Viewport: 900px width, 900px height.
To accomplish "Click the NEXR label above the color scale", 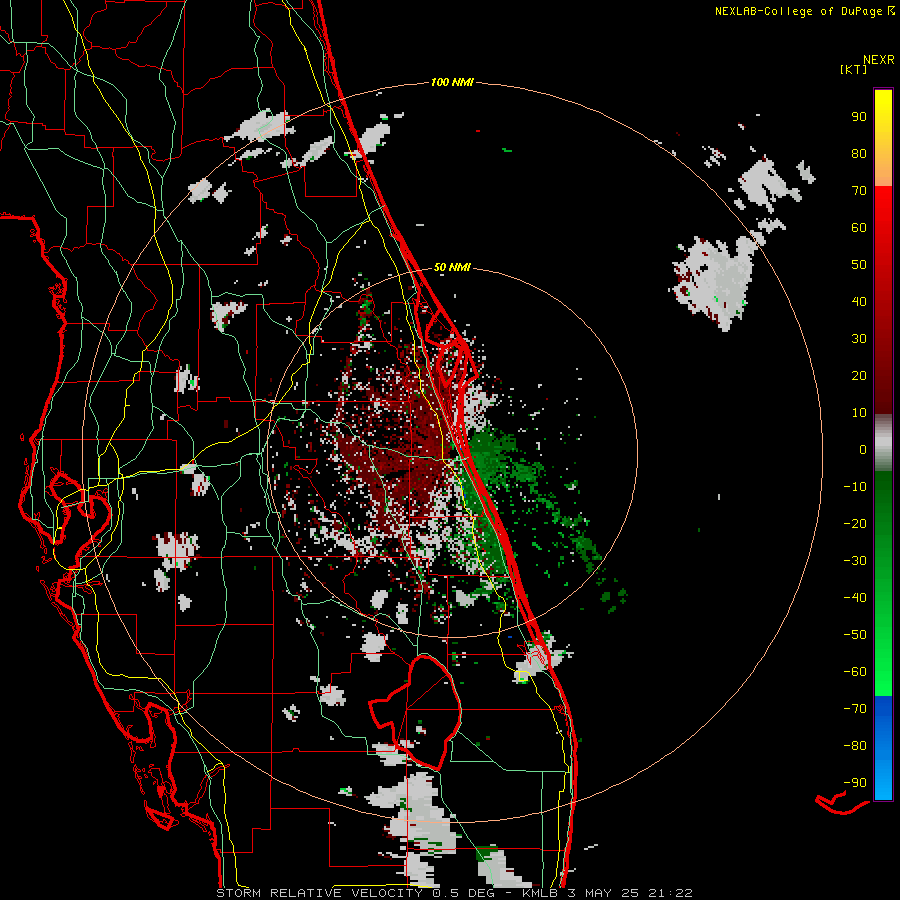I will point(879,60).
